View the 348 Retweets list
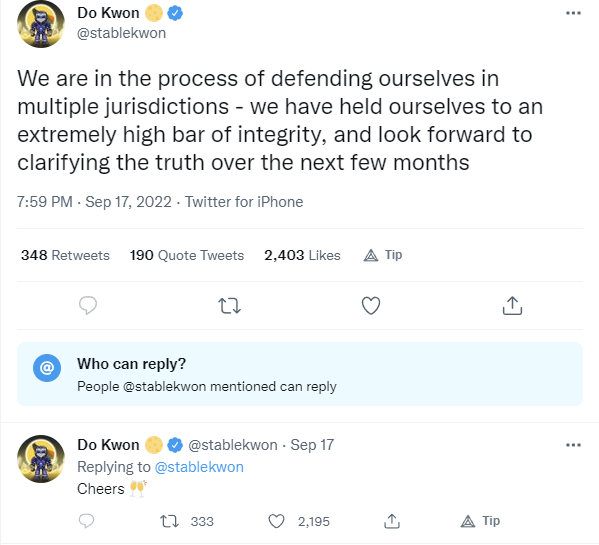The image size is (599, 545). [65, 255]
